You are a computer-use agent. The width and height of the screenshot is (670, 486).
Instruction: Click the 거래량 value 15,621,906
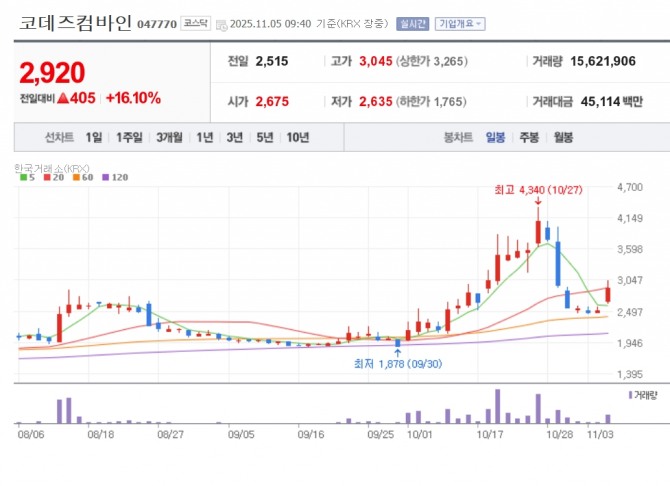[603, 61]
